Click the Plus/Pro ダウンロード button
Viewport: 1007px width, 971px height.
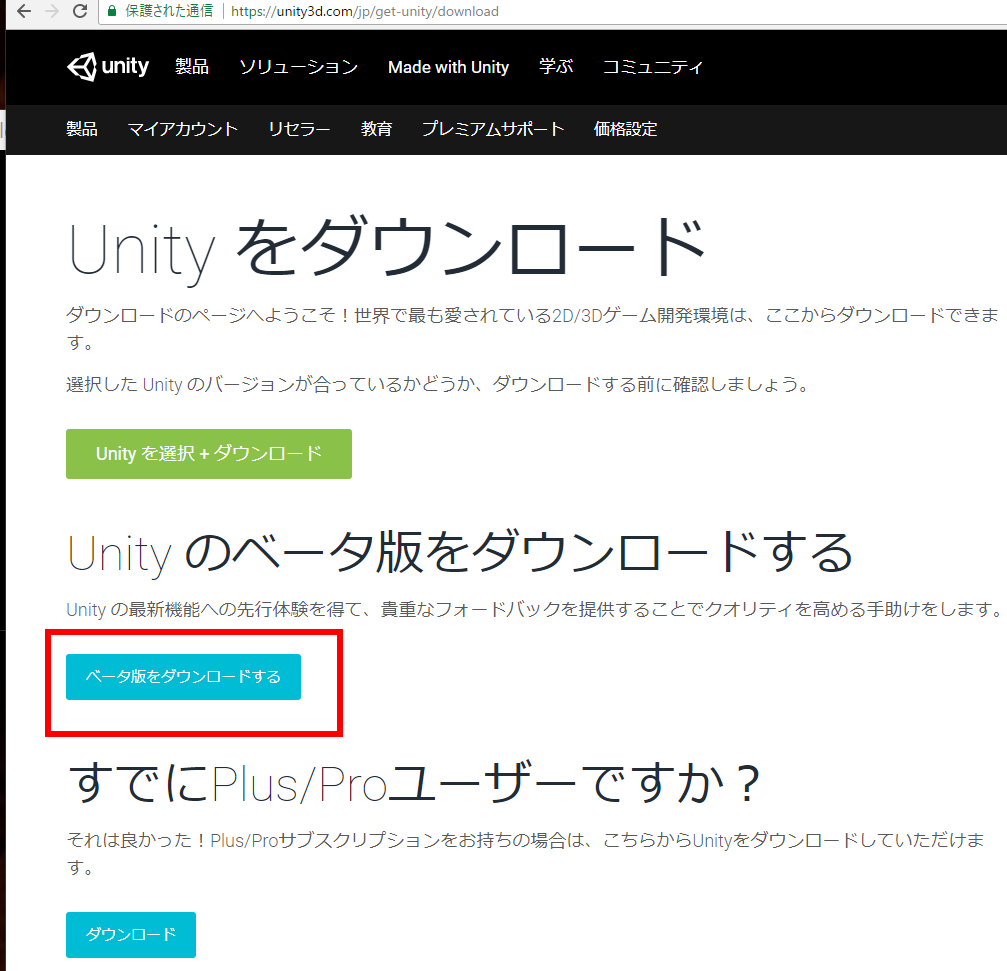point(131,934)
